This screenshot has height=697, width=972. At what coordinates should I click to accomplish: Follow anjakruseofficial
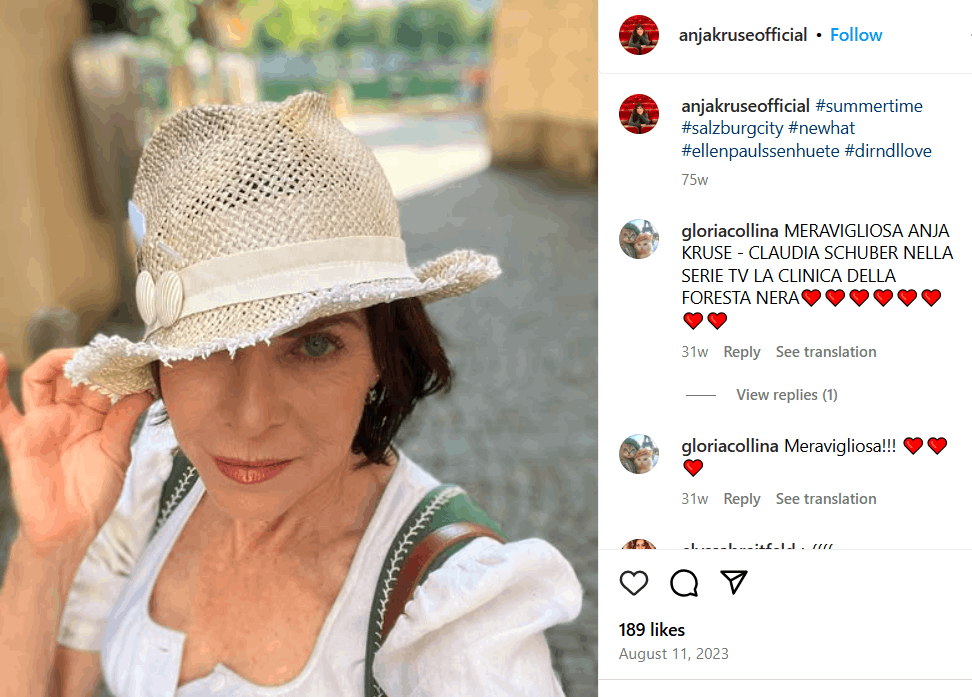click(x=856, y=35)
